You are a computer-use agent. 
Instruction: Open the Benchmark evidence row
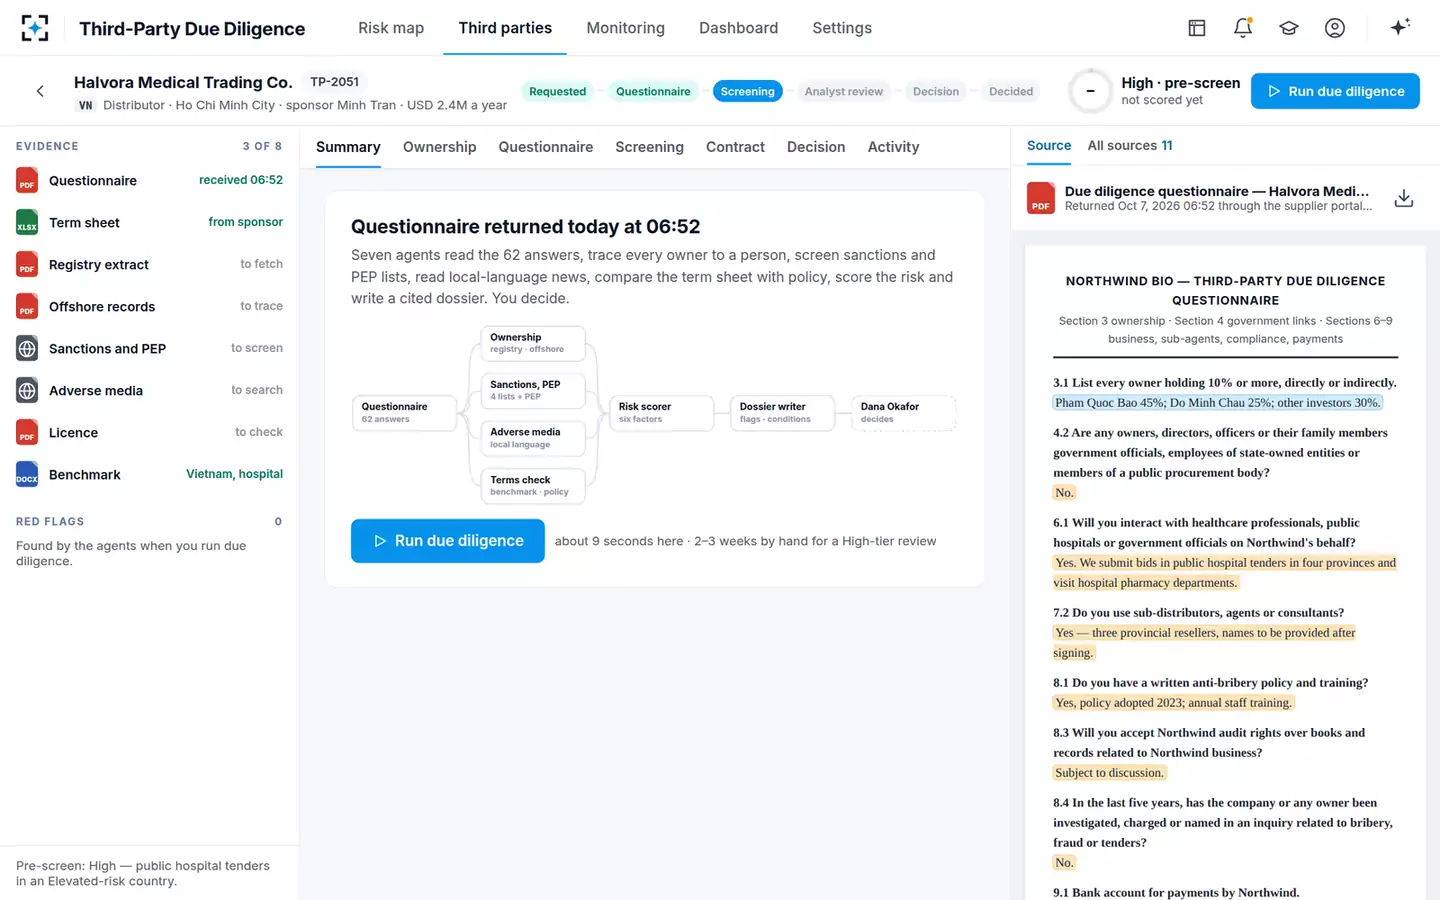click(x=150, y=475)
